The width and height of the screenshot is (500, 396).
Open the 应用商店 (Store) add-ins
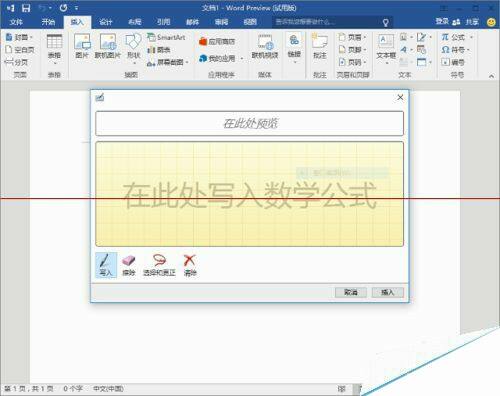coord(217,41)
